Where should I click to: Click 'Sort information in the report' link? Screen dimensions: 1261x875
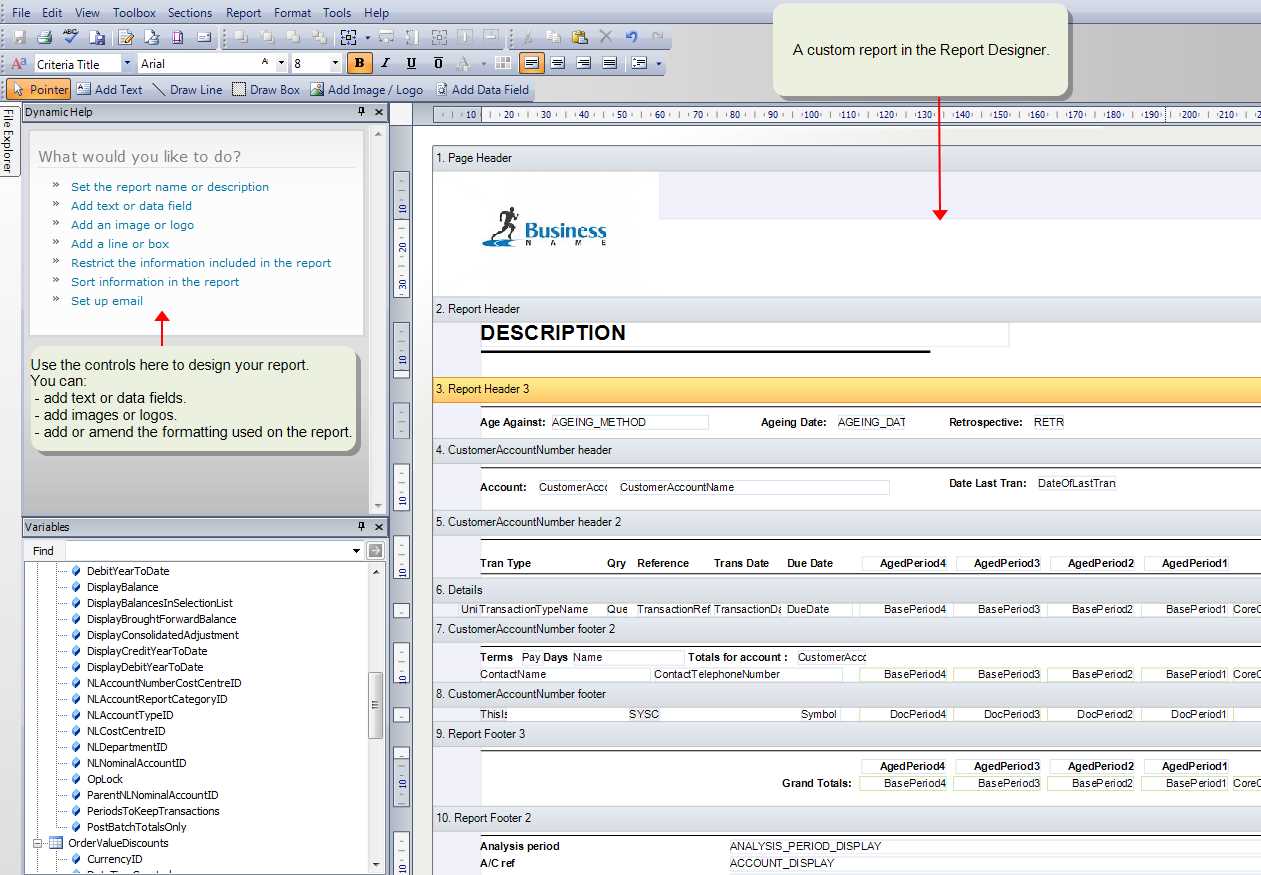[x=155, y=282]
